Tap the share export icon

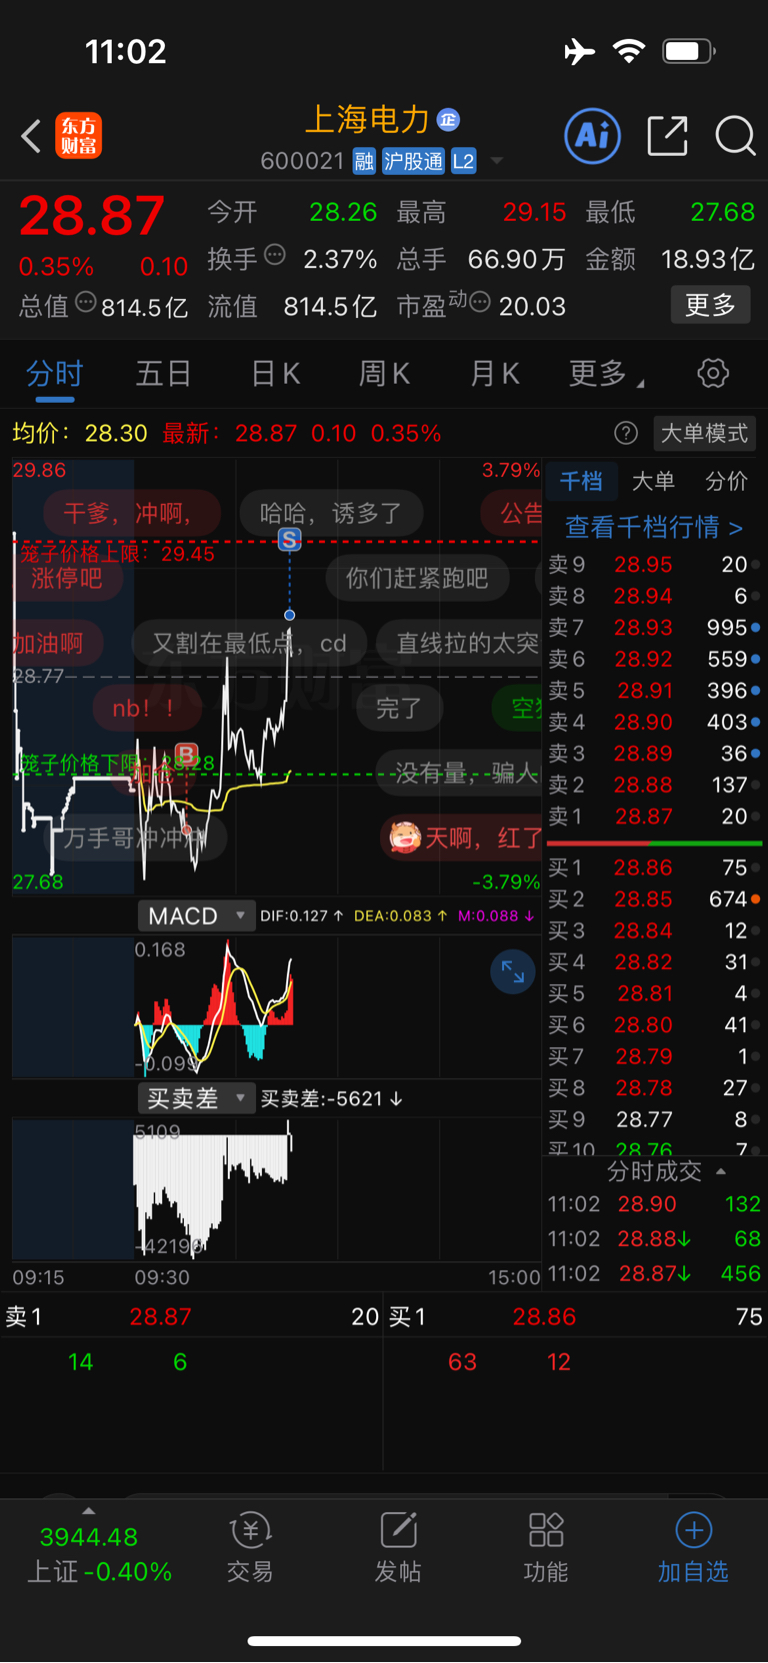667,136
